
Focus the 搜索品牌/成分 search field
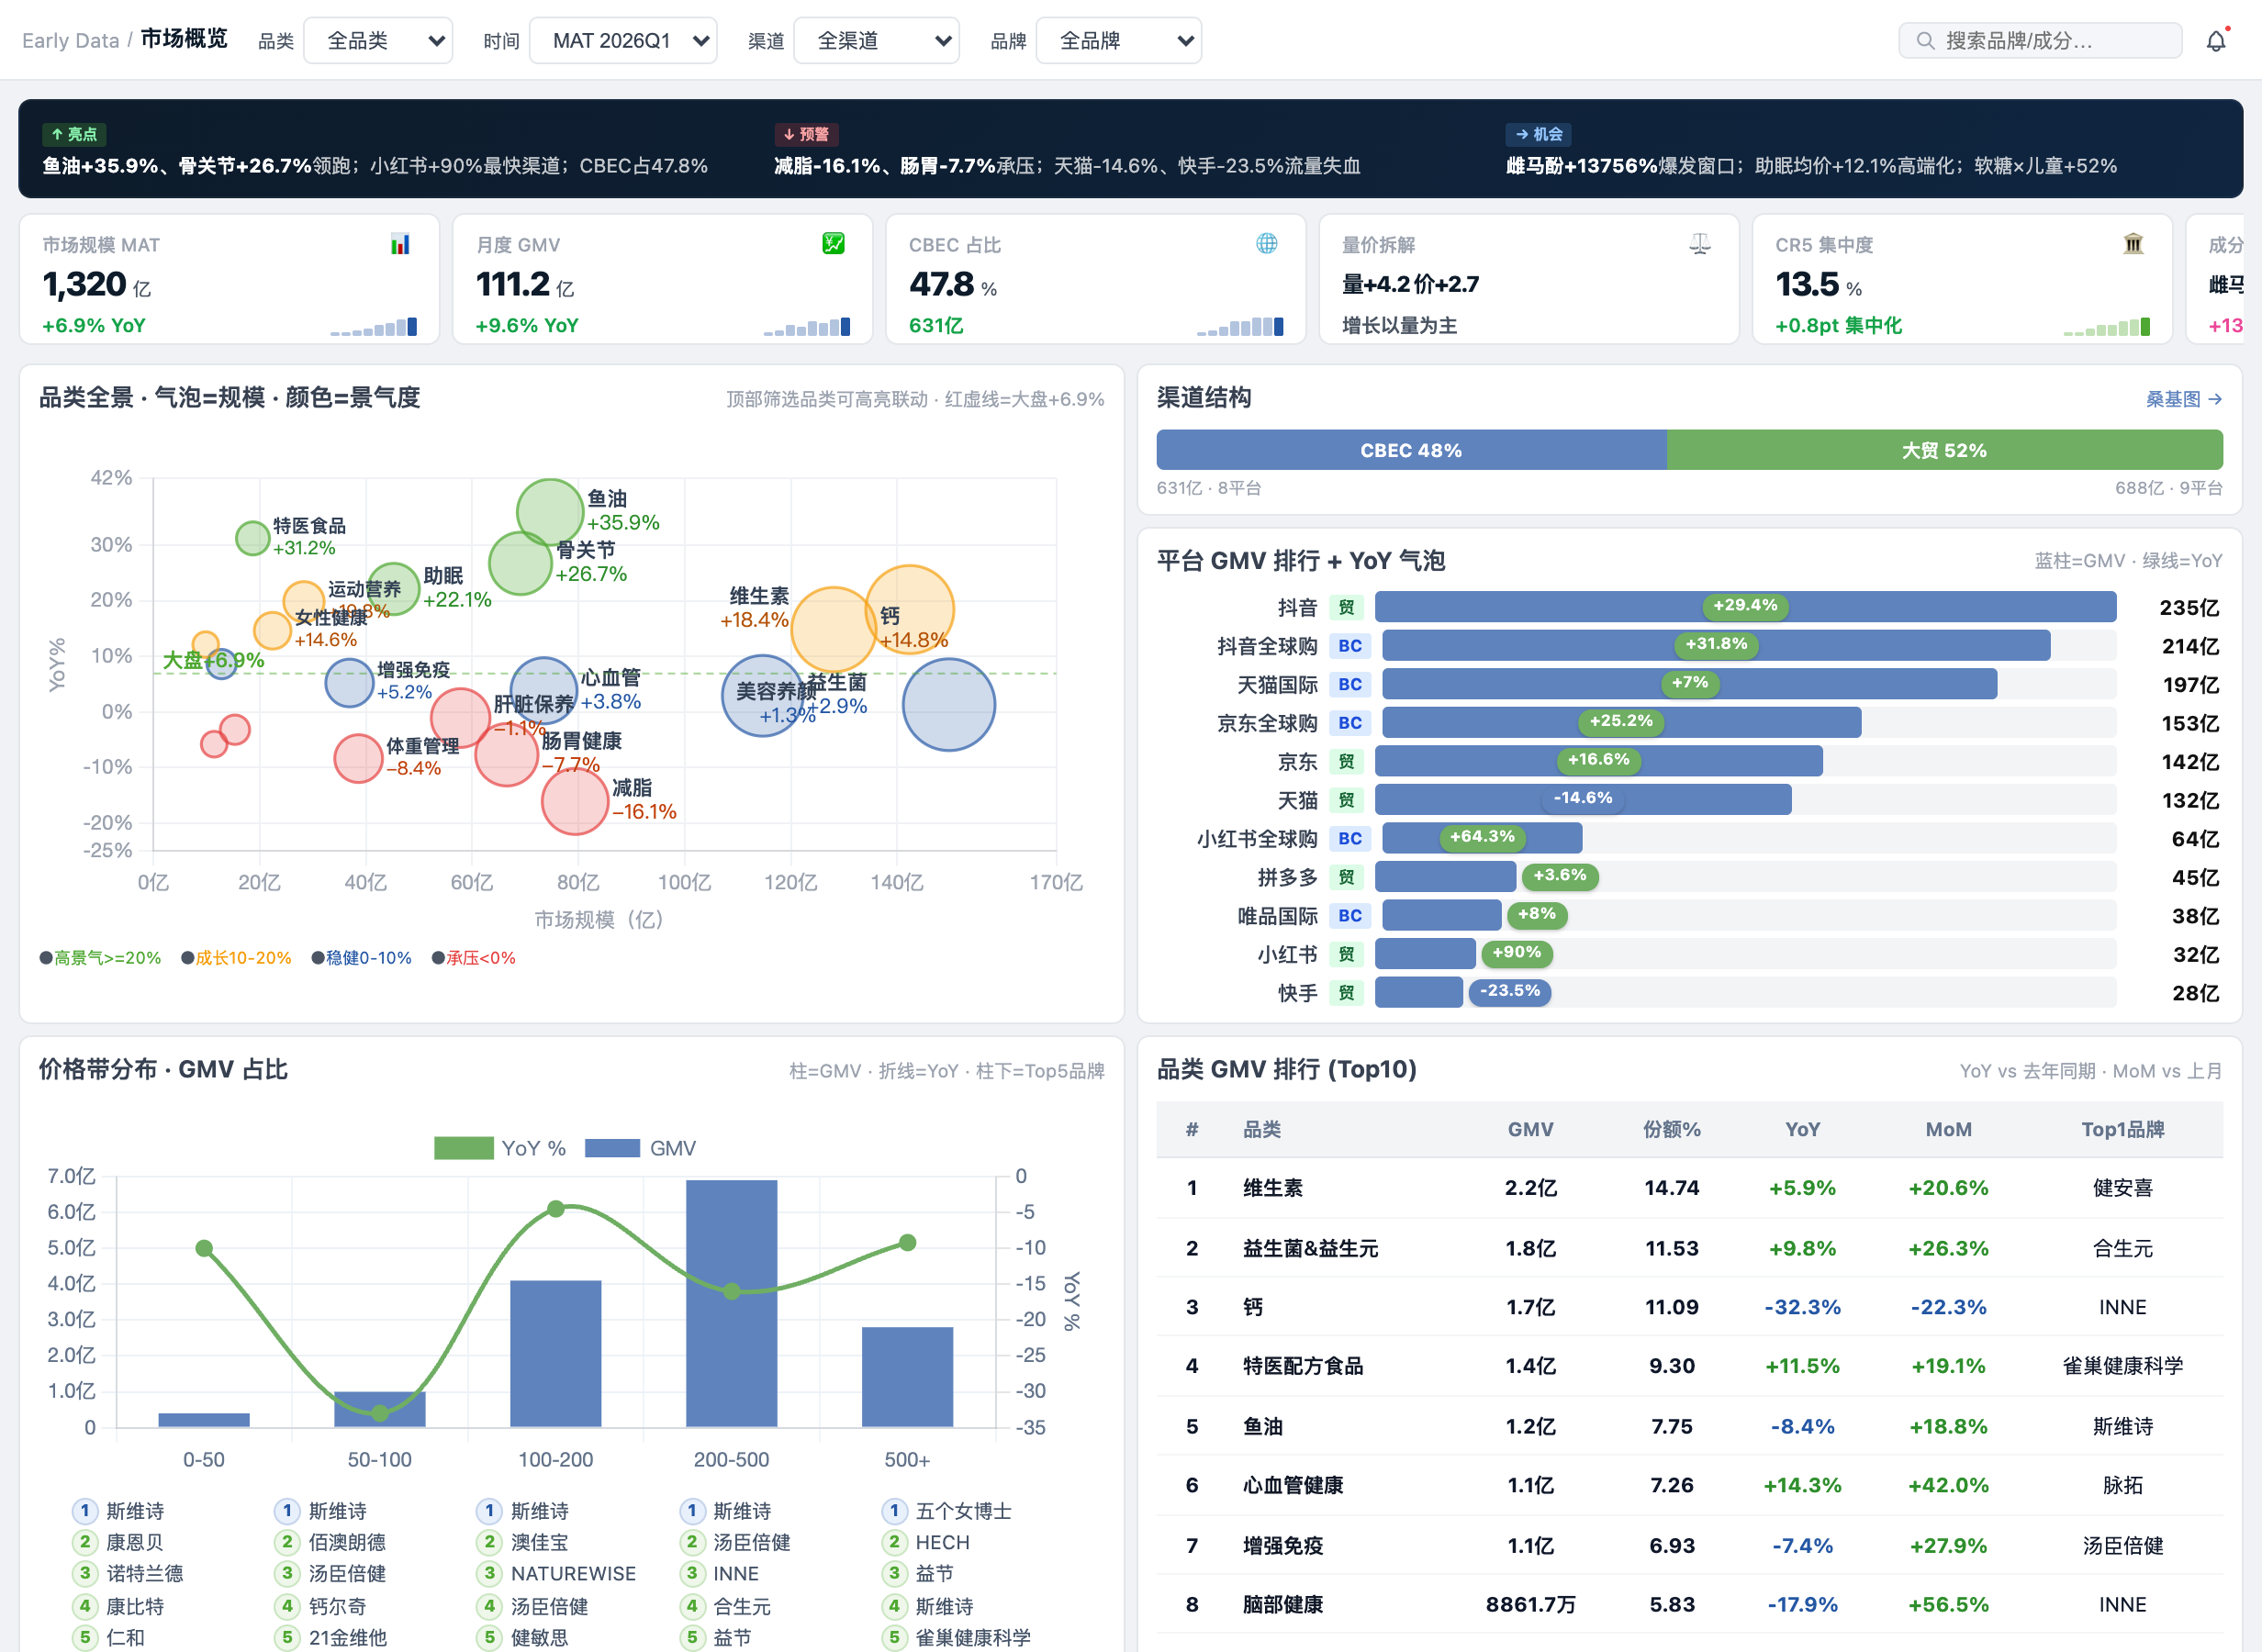click(2040, 41)
